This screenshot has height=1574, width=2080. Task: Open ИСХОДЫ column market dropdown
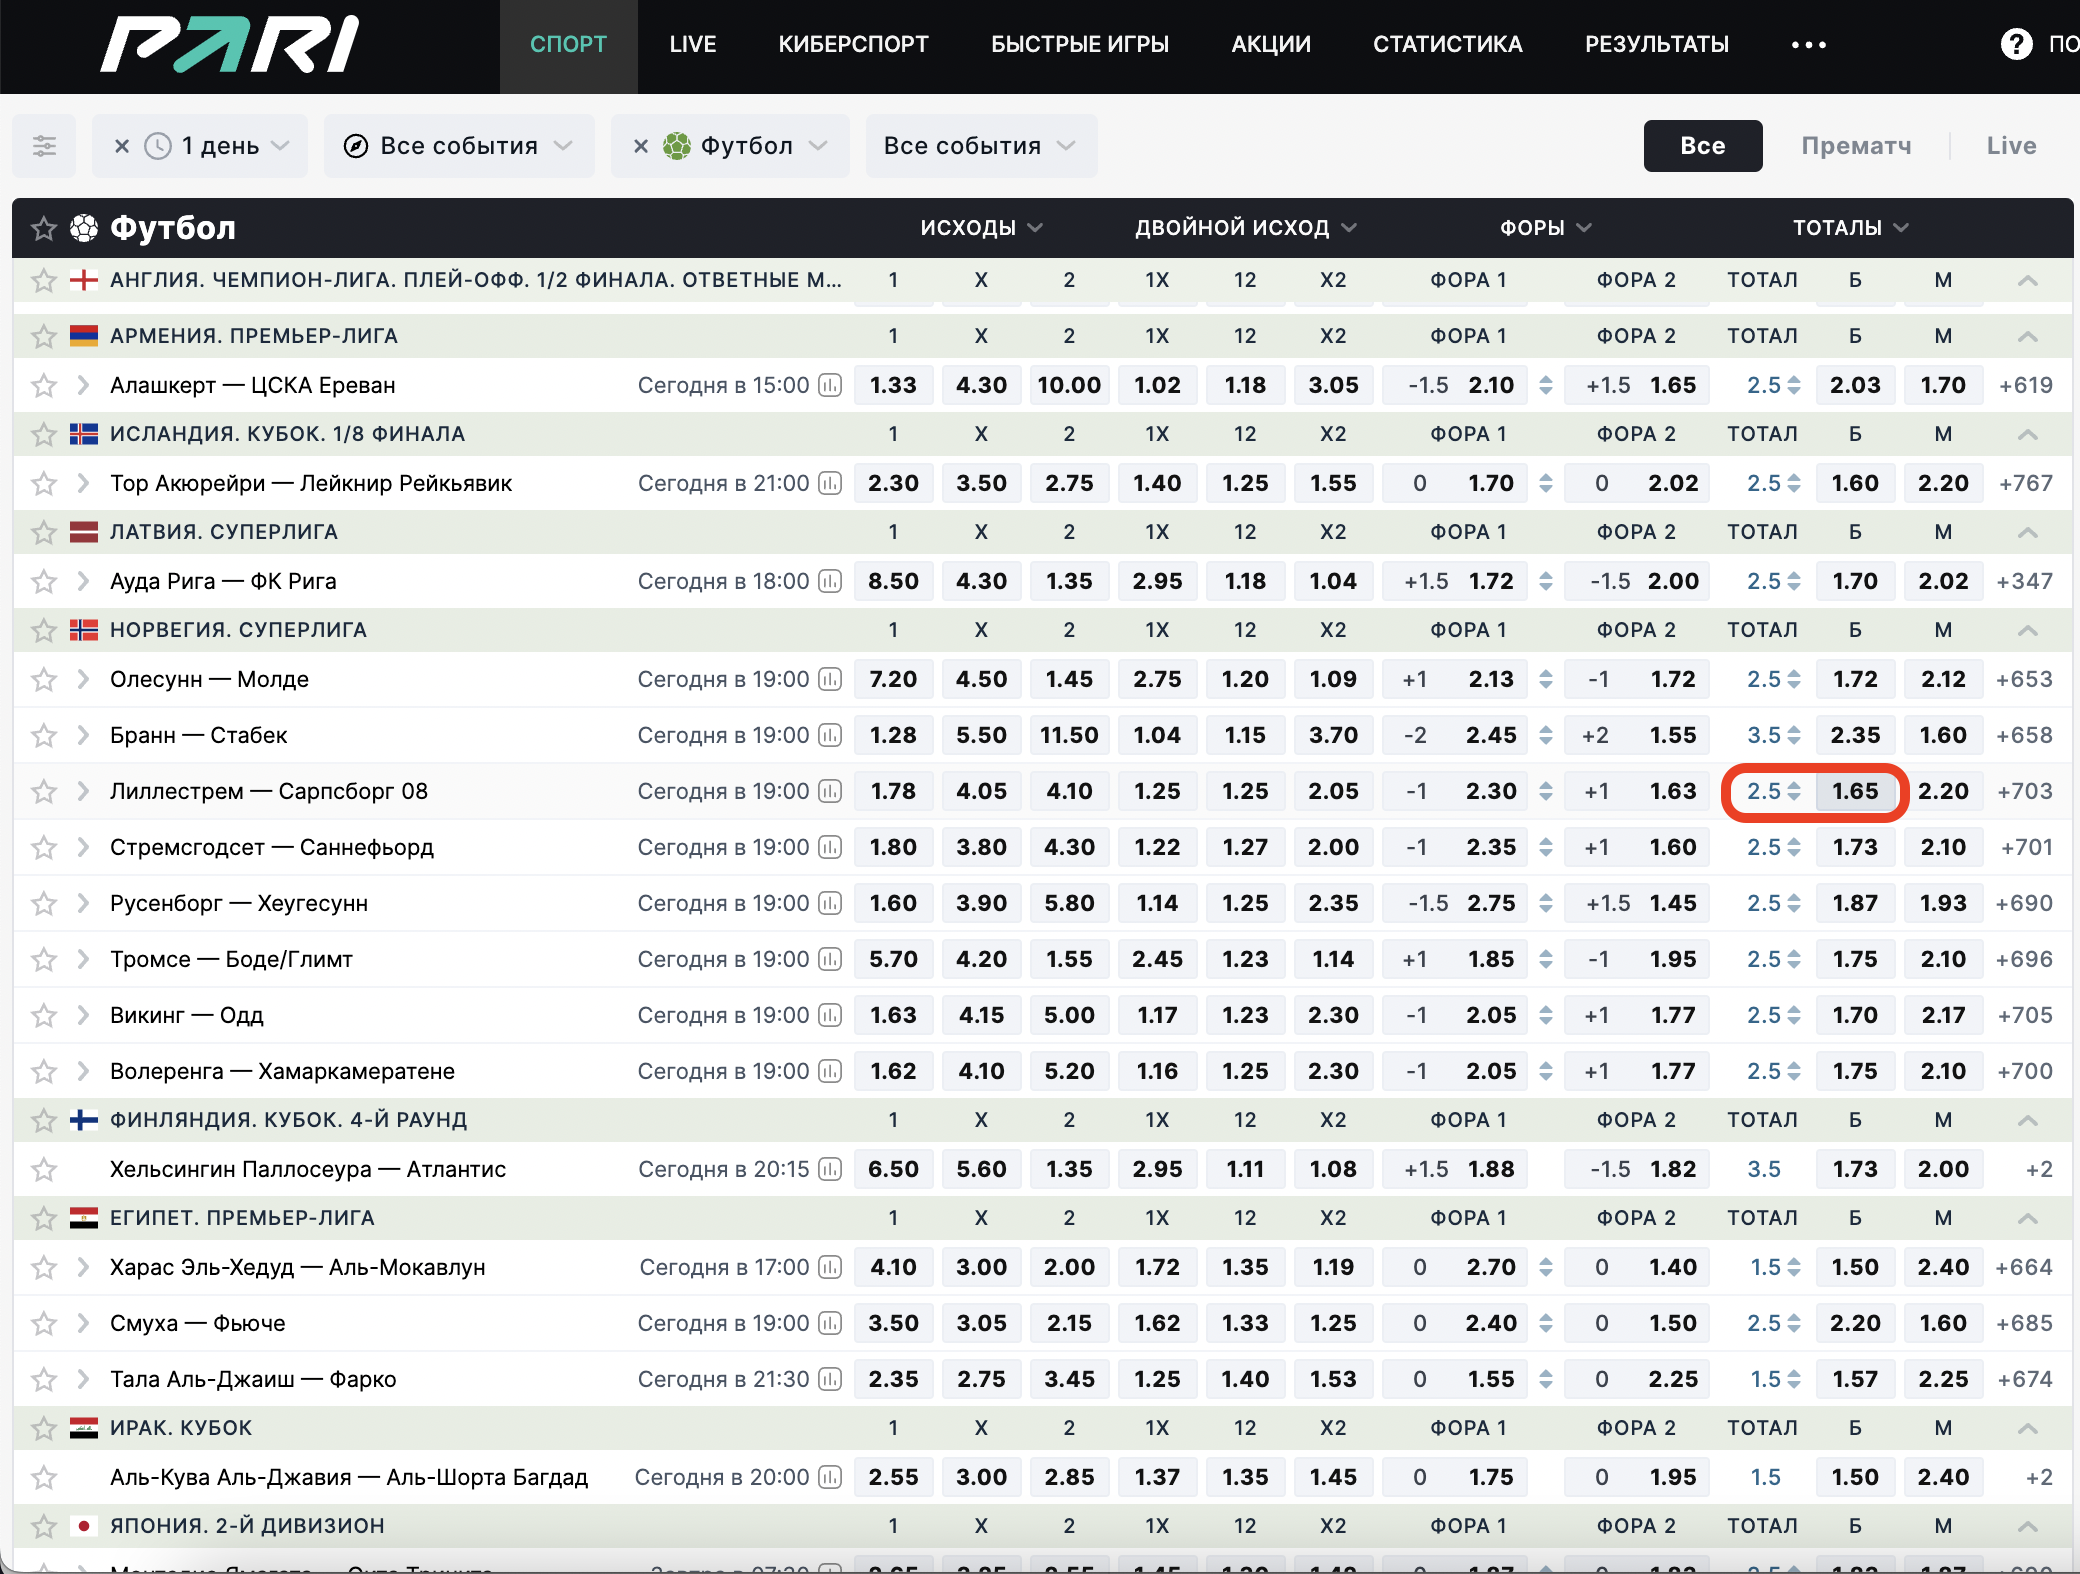981,228
